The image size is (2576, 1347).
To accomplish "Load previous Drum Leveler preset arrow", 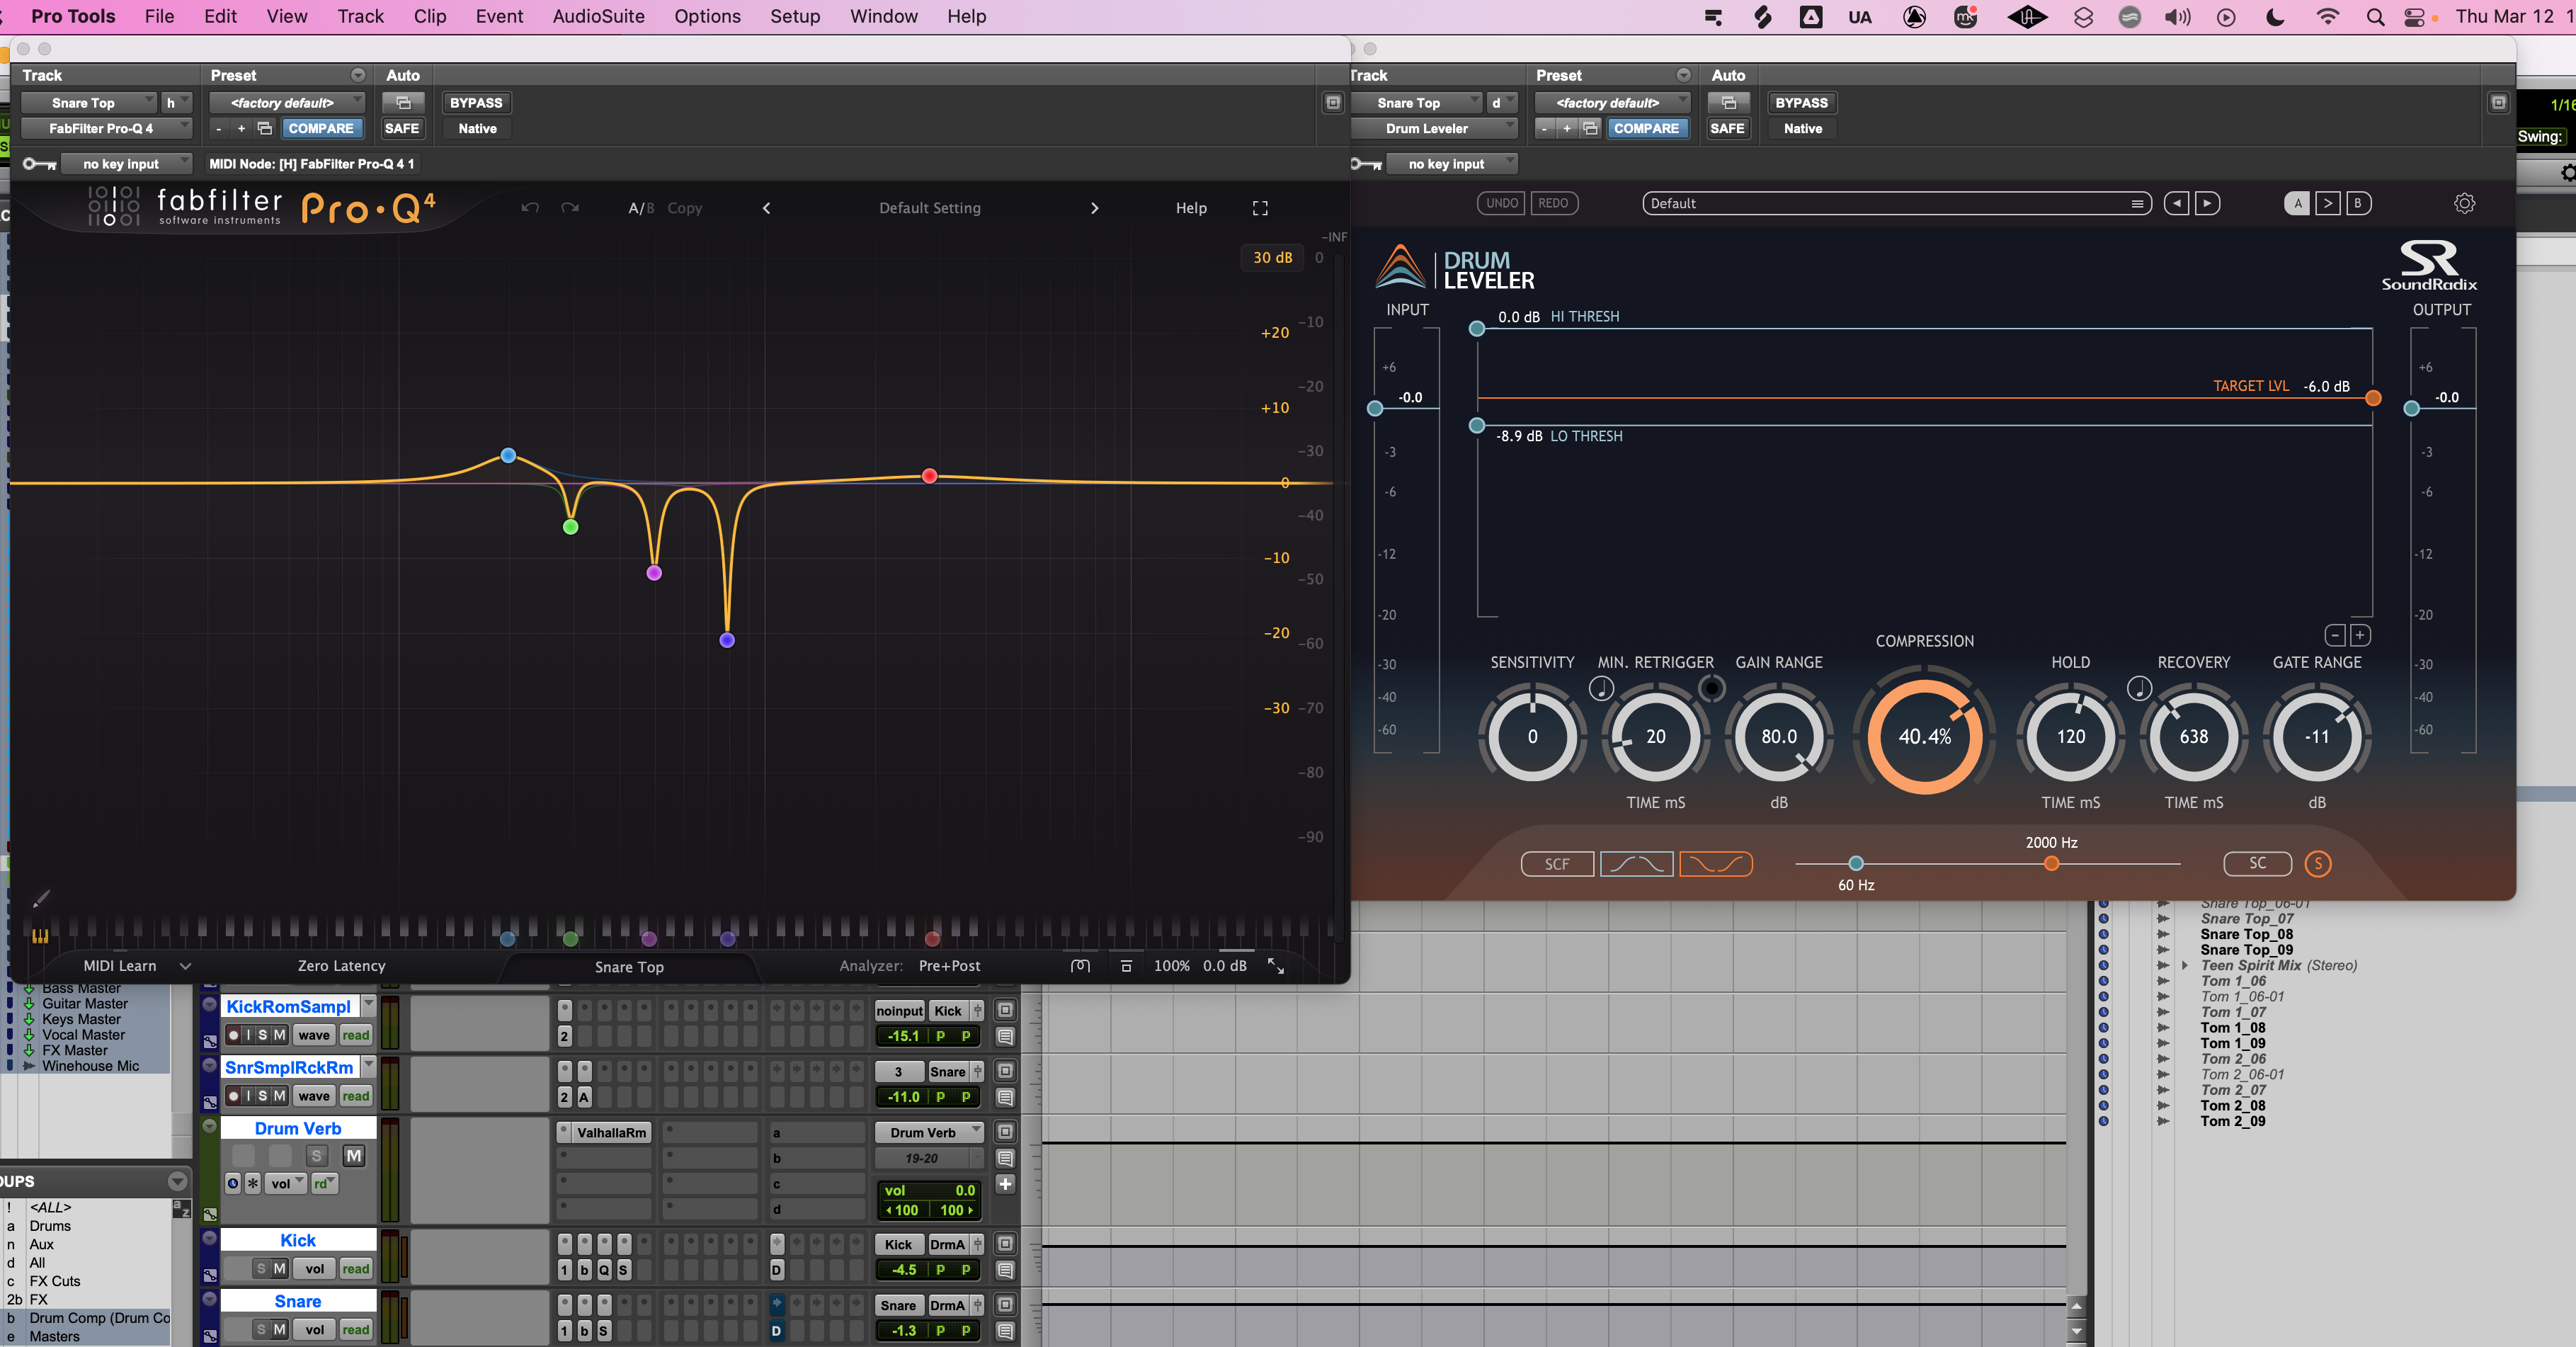I will pos(2176,203).
